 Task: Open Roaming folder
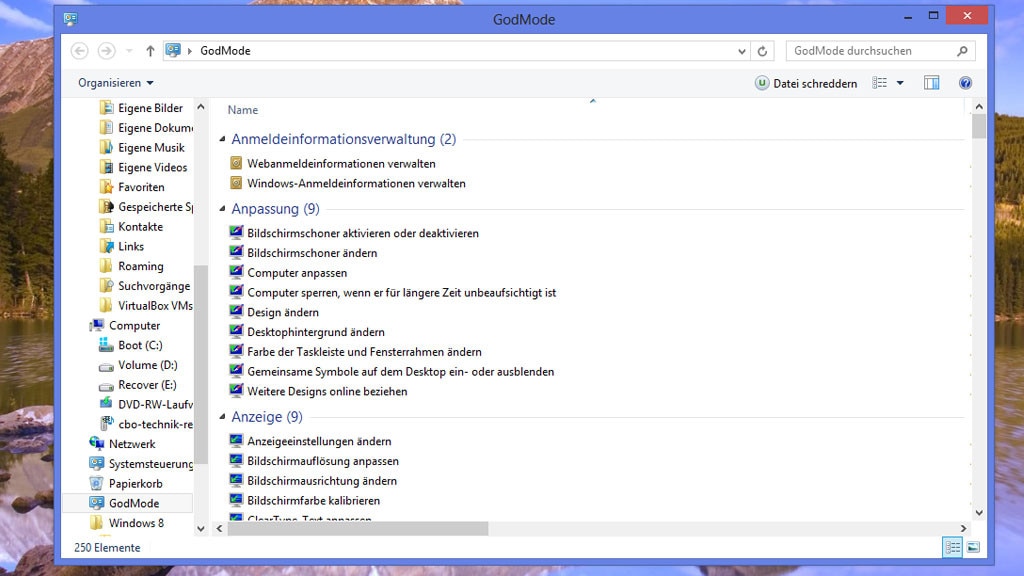point(131,266)
